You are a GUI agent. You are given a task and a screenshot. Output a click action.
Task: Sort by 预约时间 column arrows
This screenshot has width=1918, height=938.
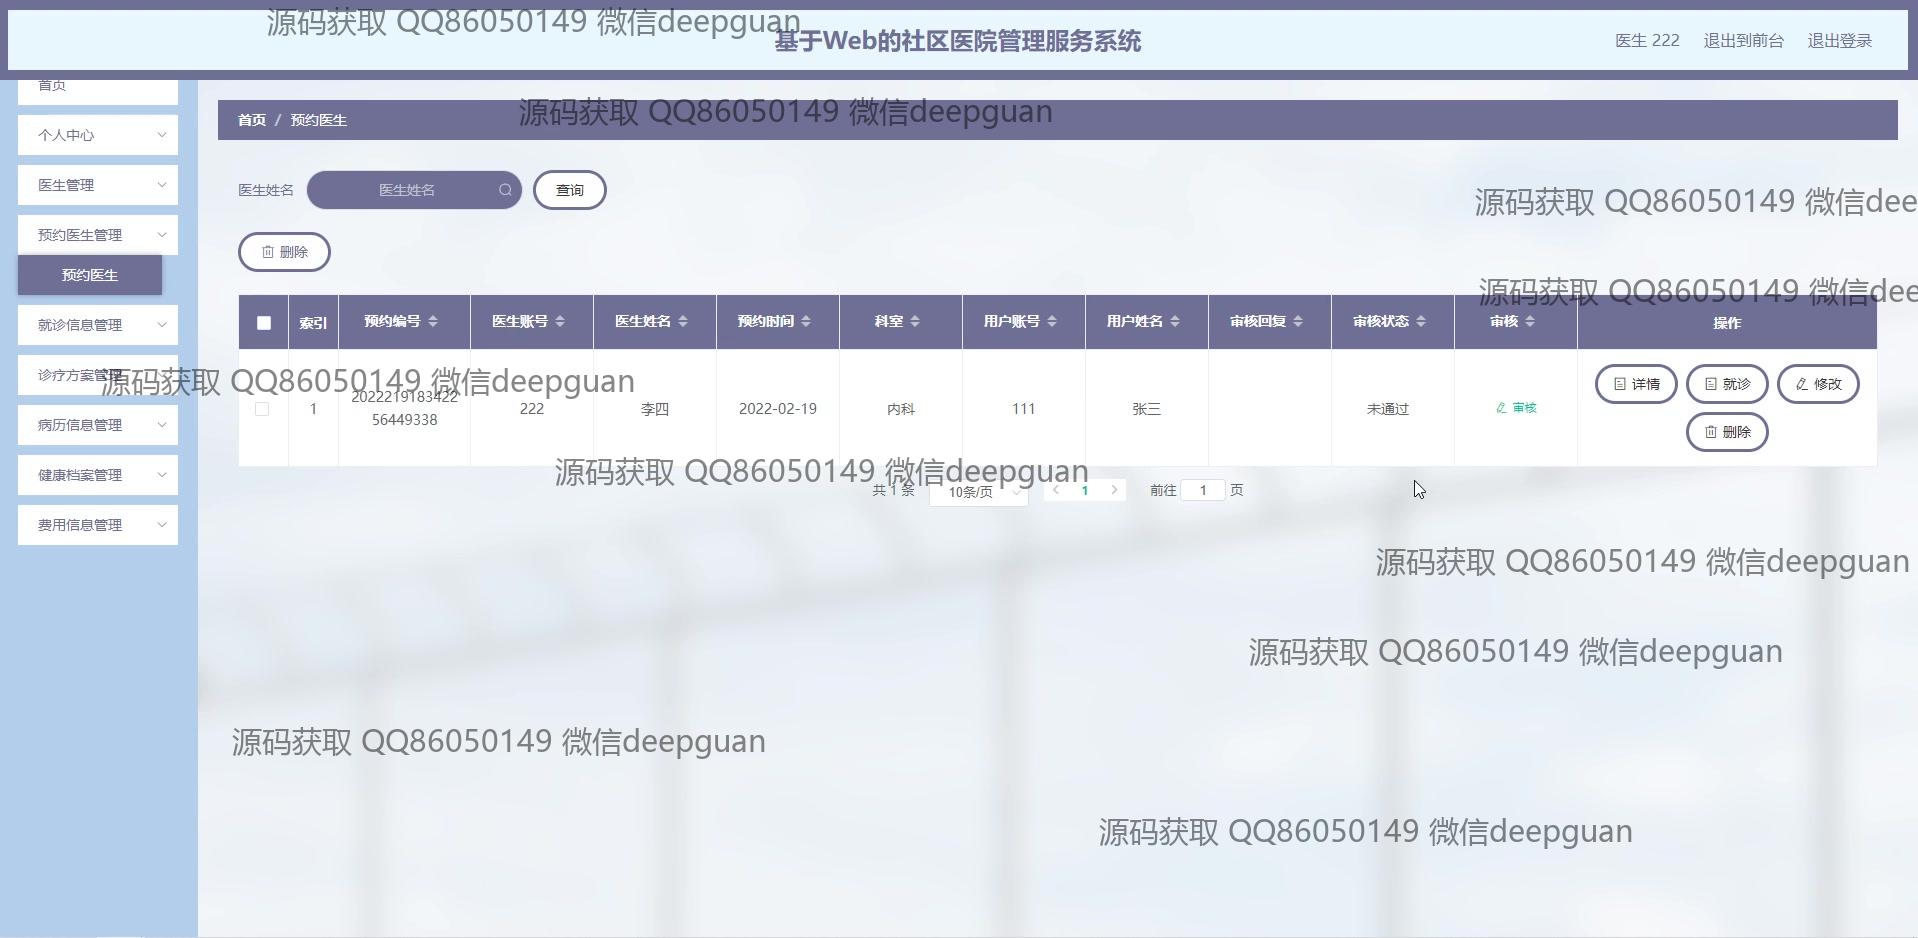tap(806, 321)
